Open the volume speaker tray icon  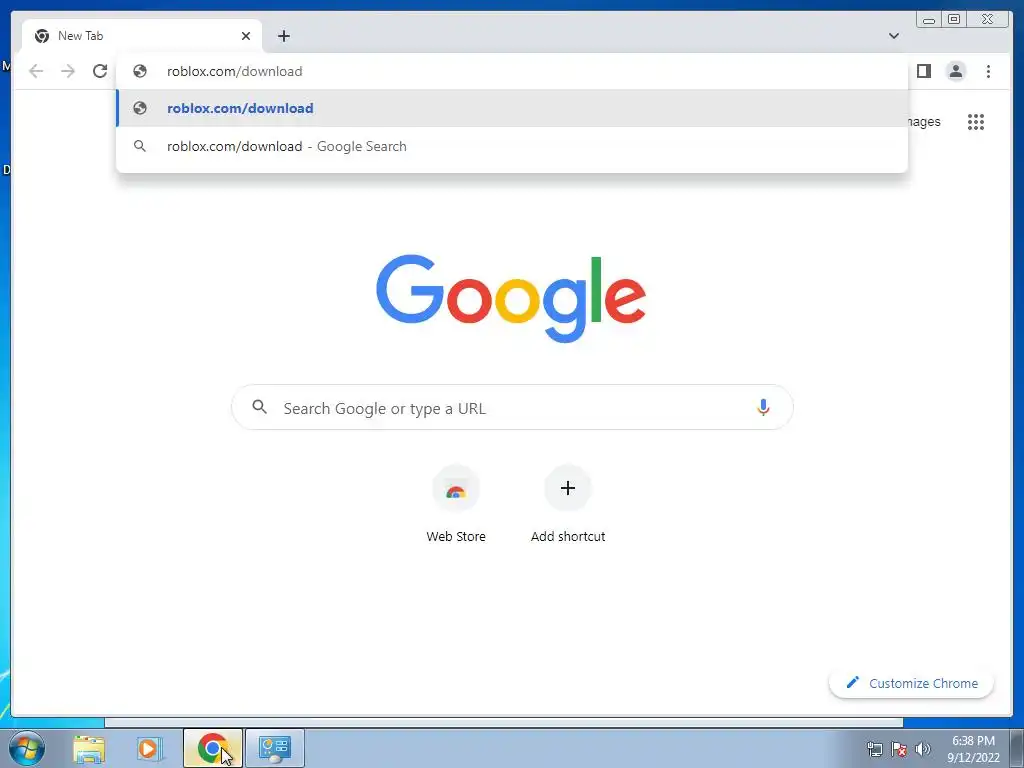point(923,749)
